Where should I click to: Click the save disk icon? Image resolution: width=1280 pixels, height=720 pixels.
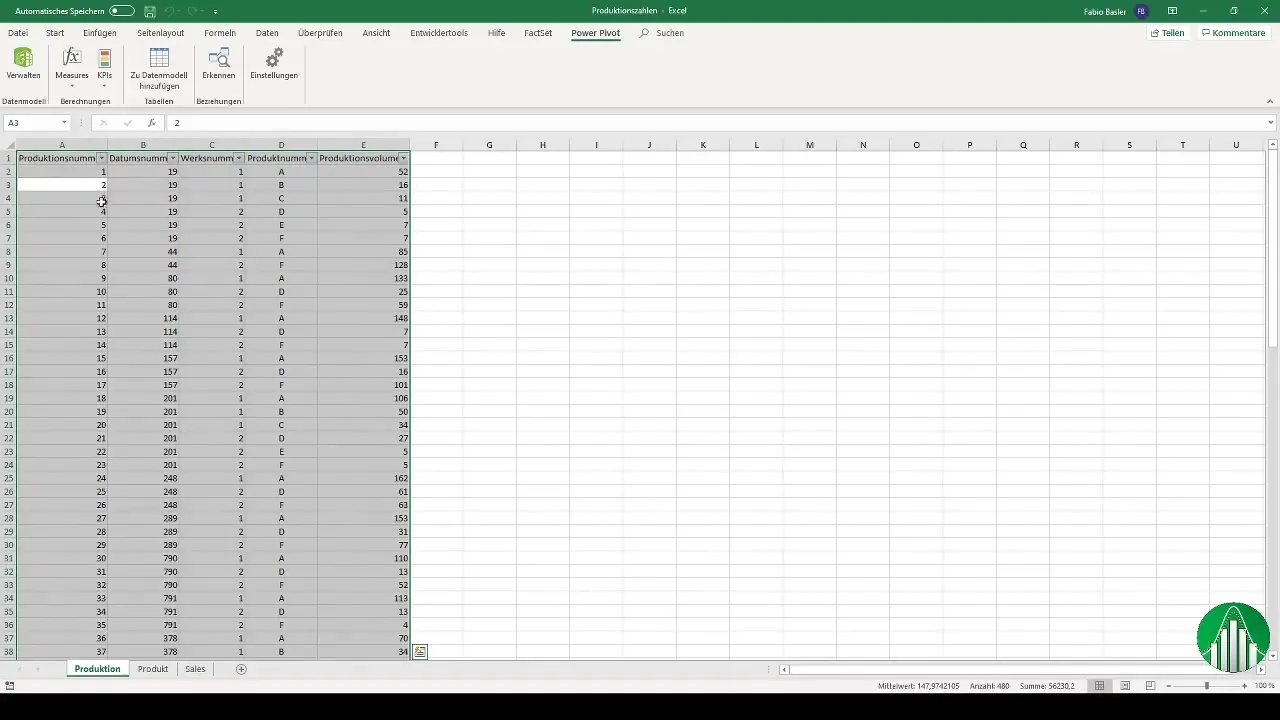pos(149,11)
